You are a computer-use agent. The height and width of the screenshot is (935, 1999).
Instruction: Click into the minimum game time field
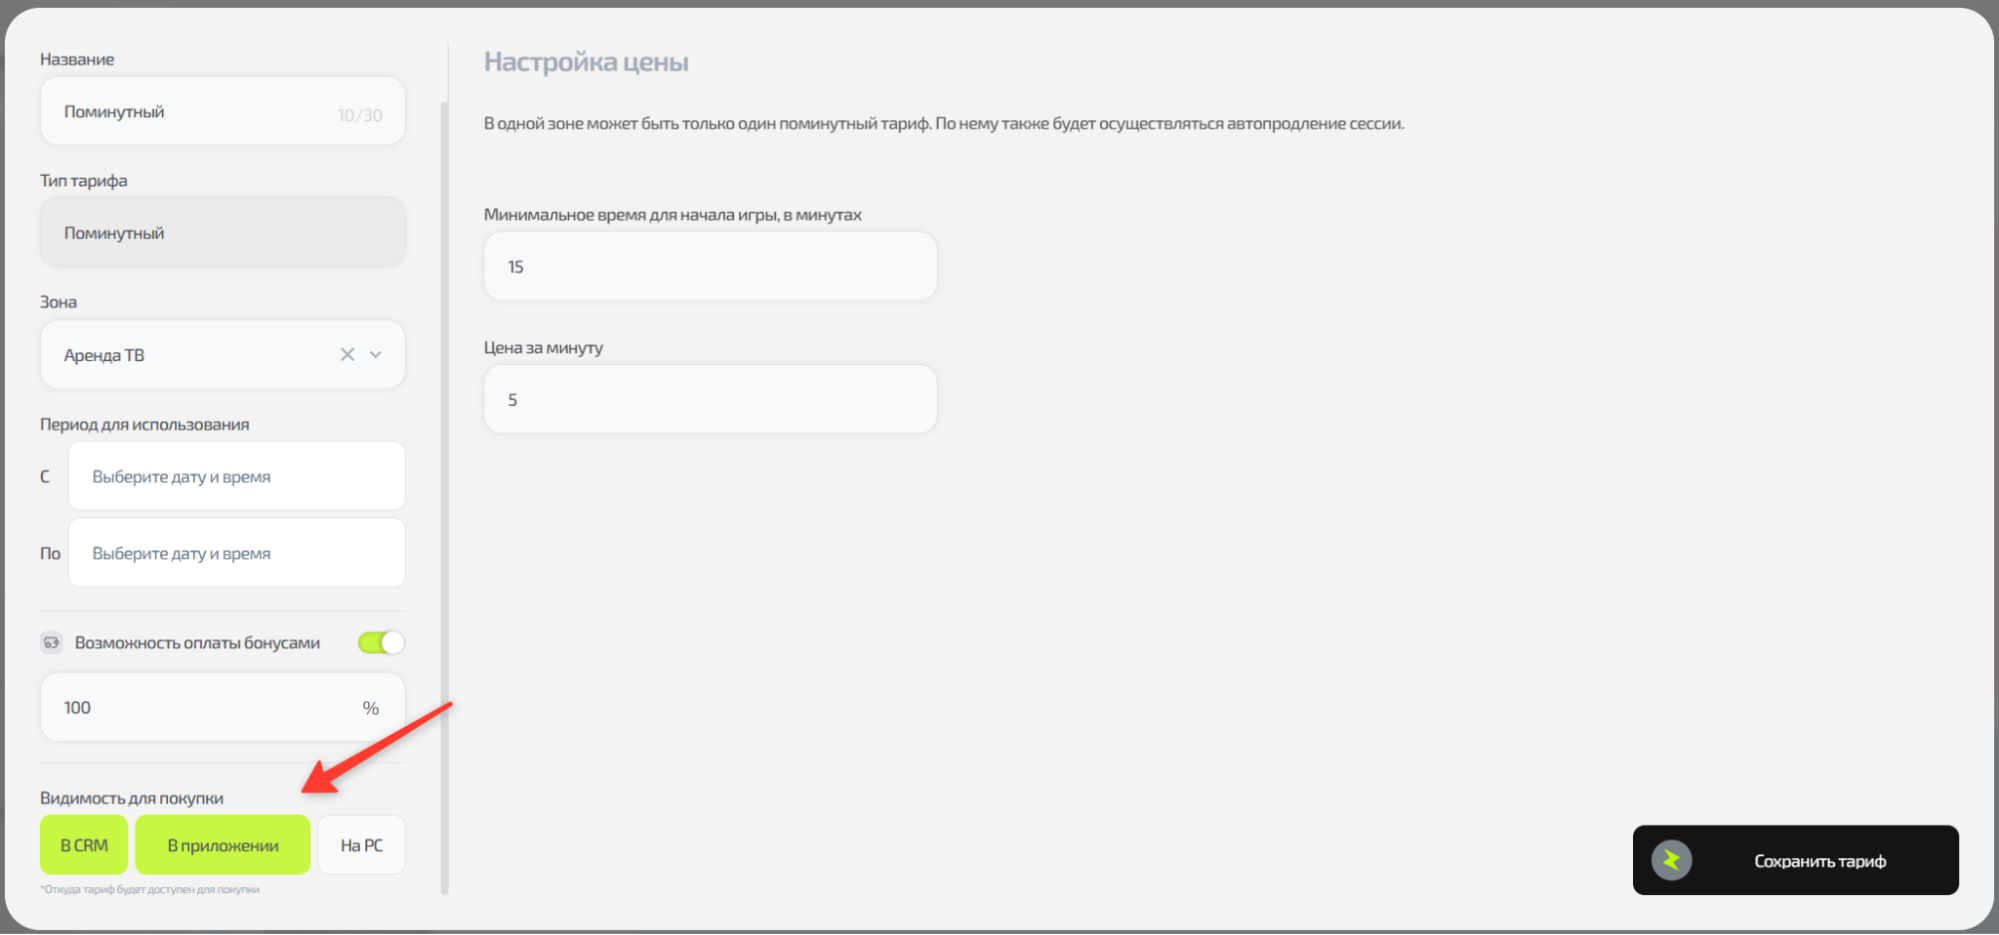710,267
